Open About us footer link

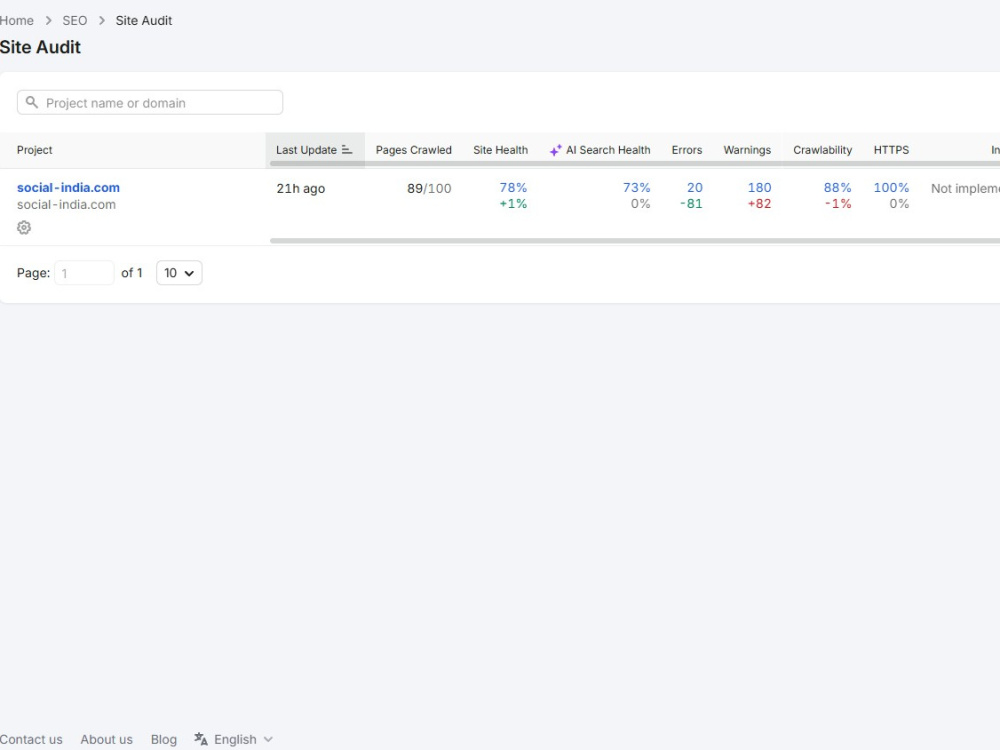(107, 739)
